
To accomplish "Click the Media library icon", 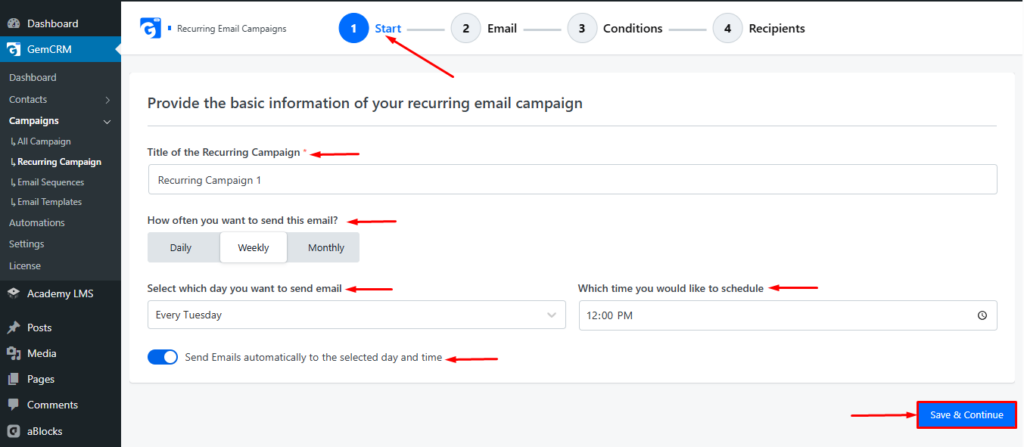I will point(14,353).
